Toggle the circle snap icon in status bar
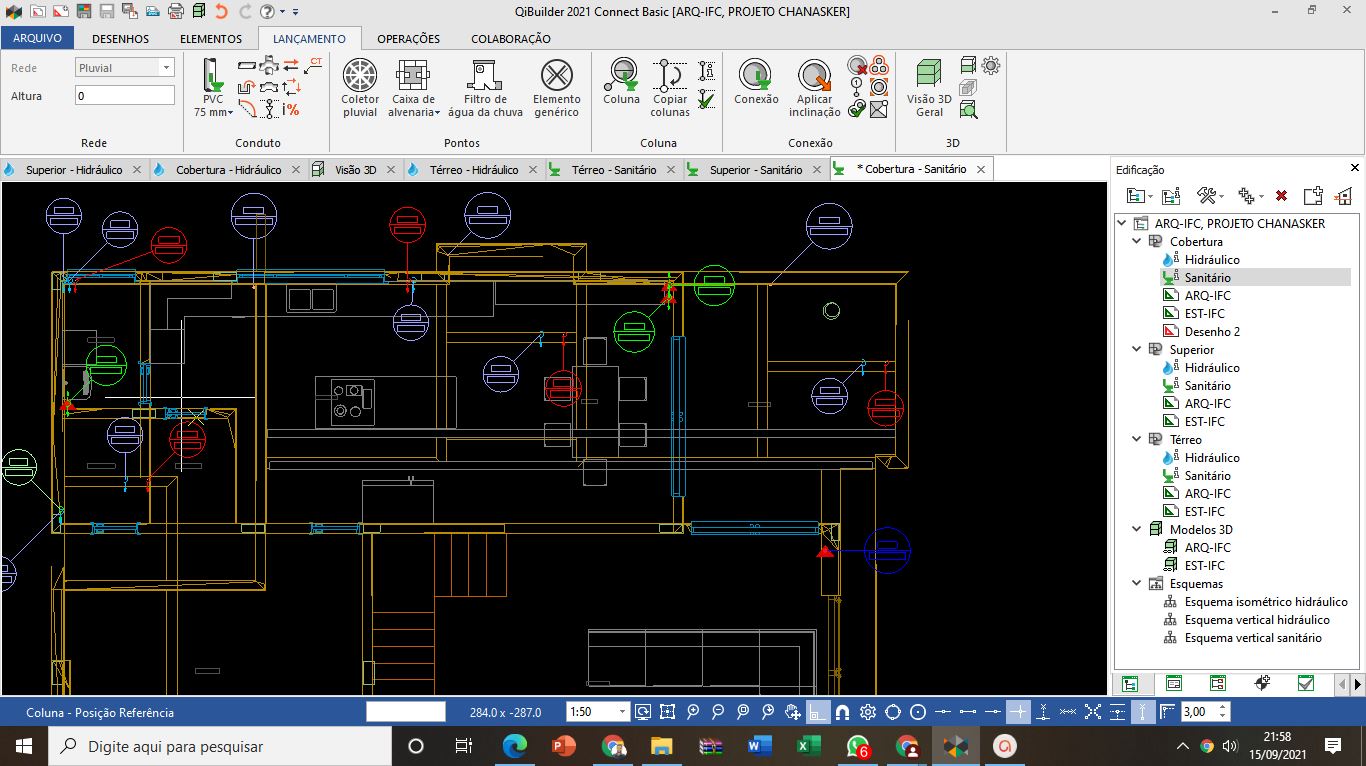Screen dimensions: 1366x766 (x=893, y=712)
